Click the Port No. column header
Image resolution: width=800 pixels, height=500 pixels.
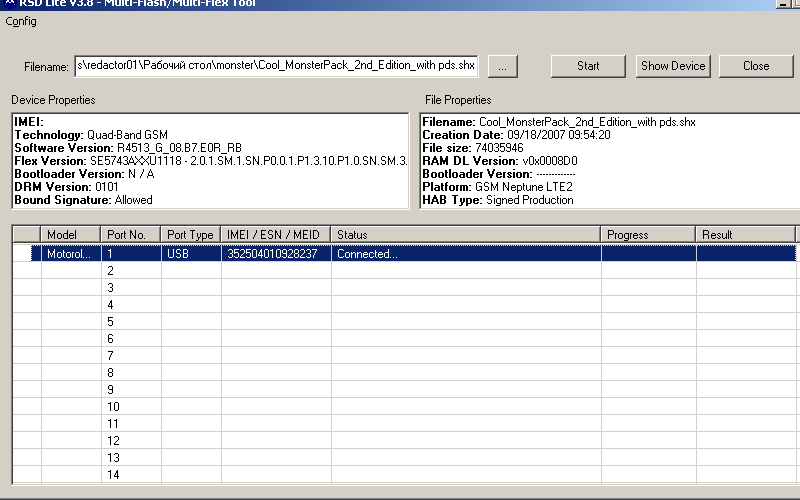pyautogui.click(x=131, y=235)
